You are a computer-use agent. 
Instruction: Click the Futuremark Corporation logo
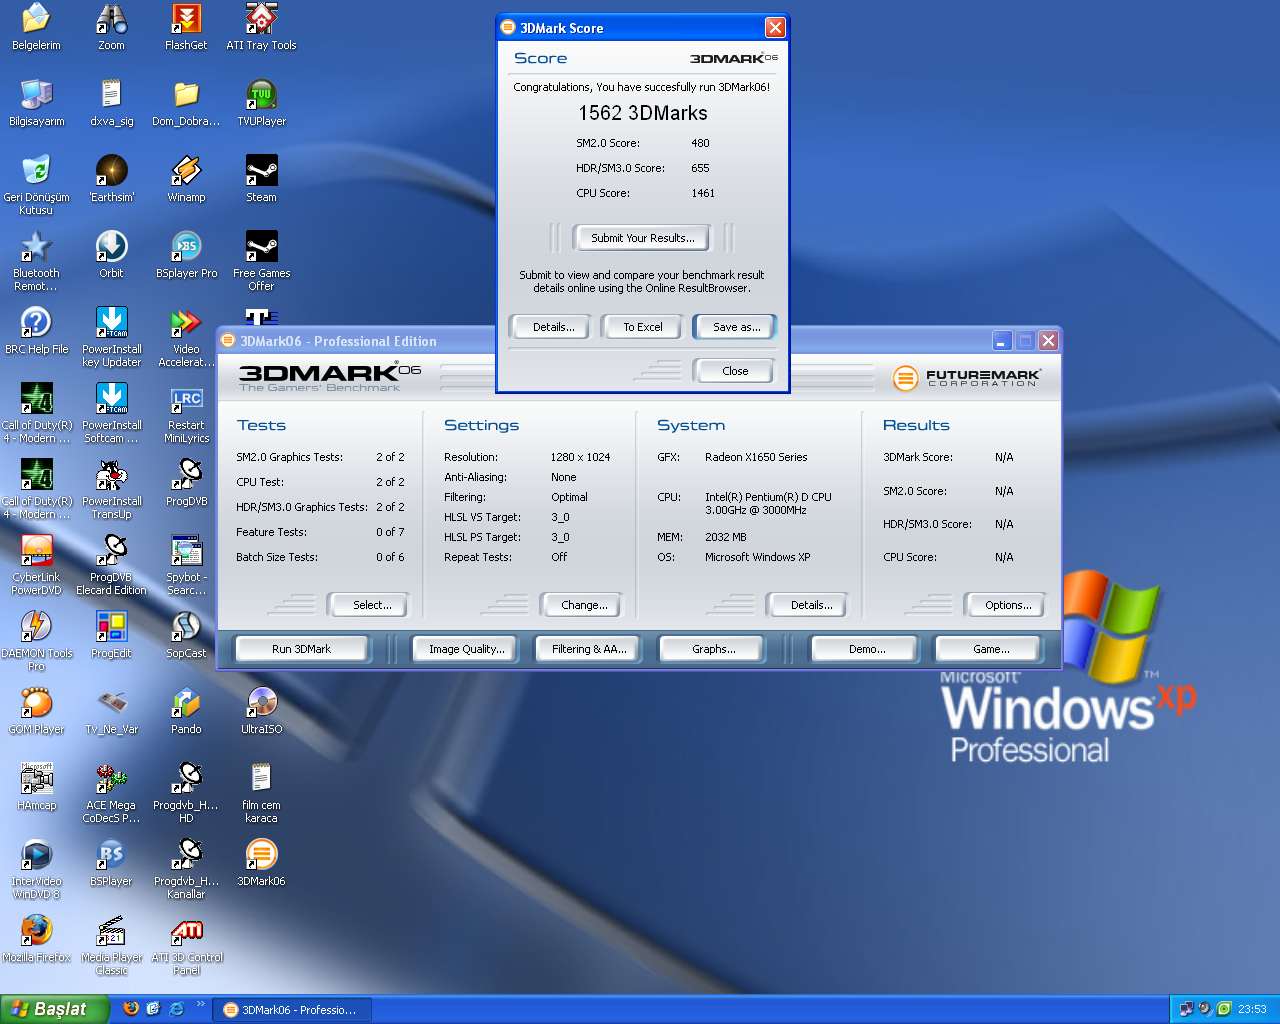tap(966, 378)
